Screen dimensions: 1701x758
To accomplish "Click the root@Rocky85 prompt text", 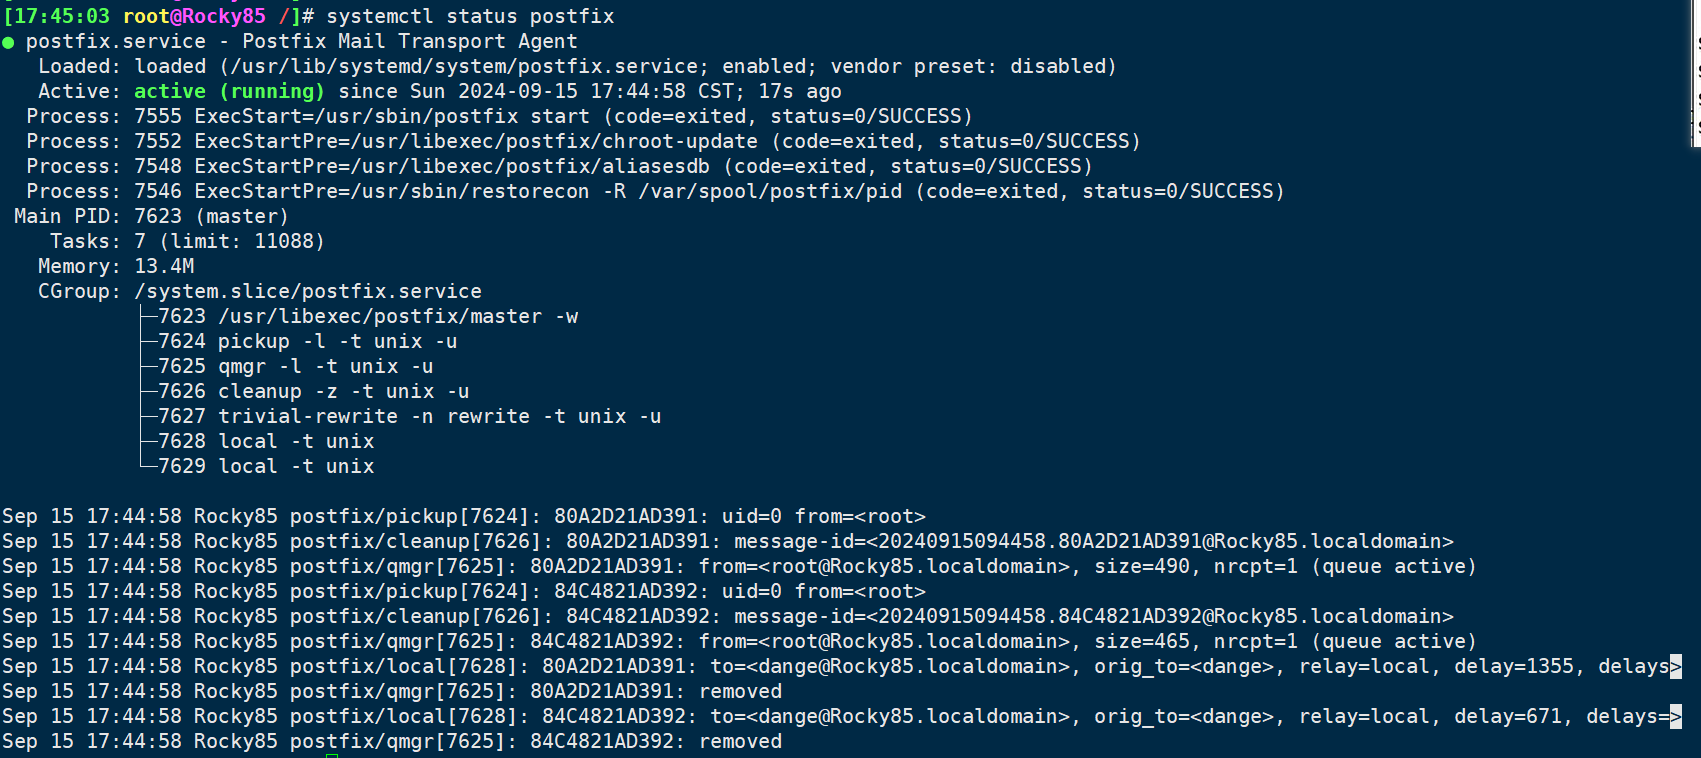I will tap(194, 16).
